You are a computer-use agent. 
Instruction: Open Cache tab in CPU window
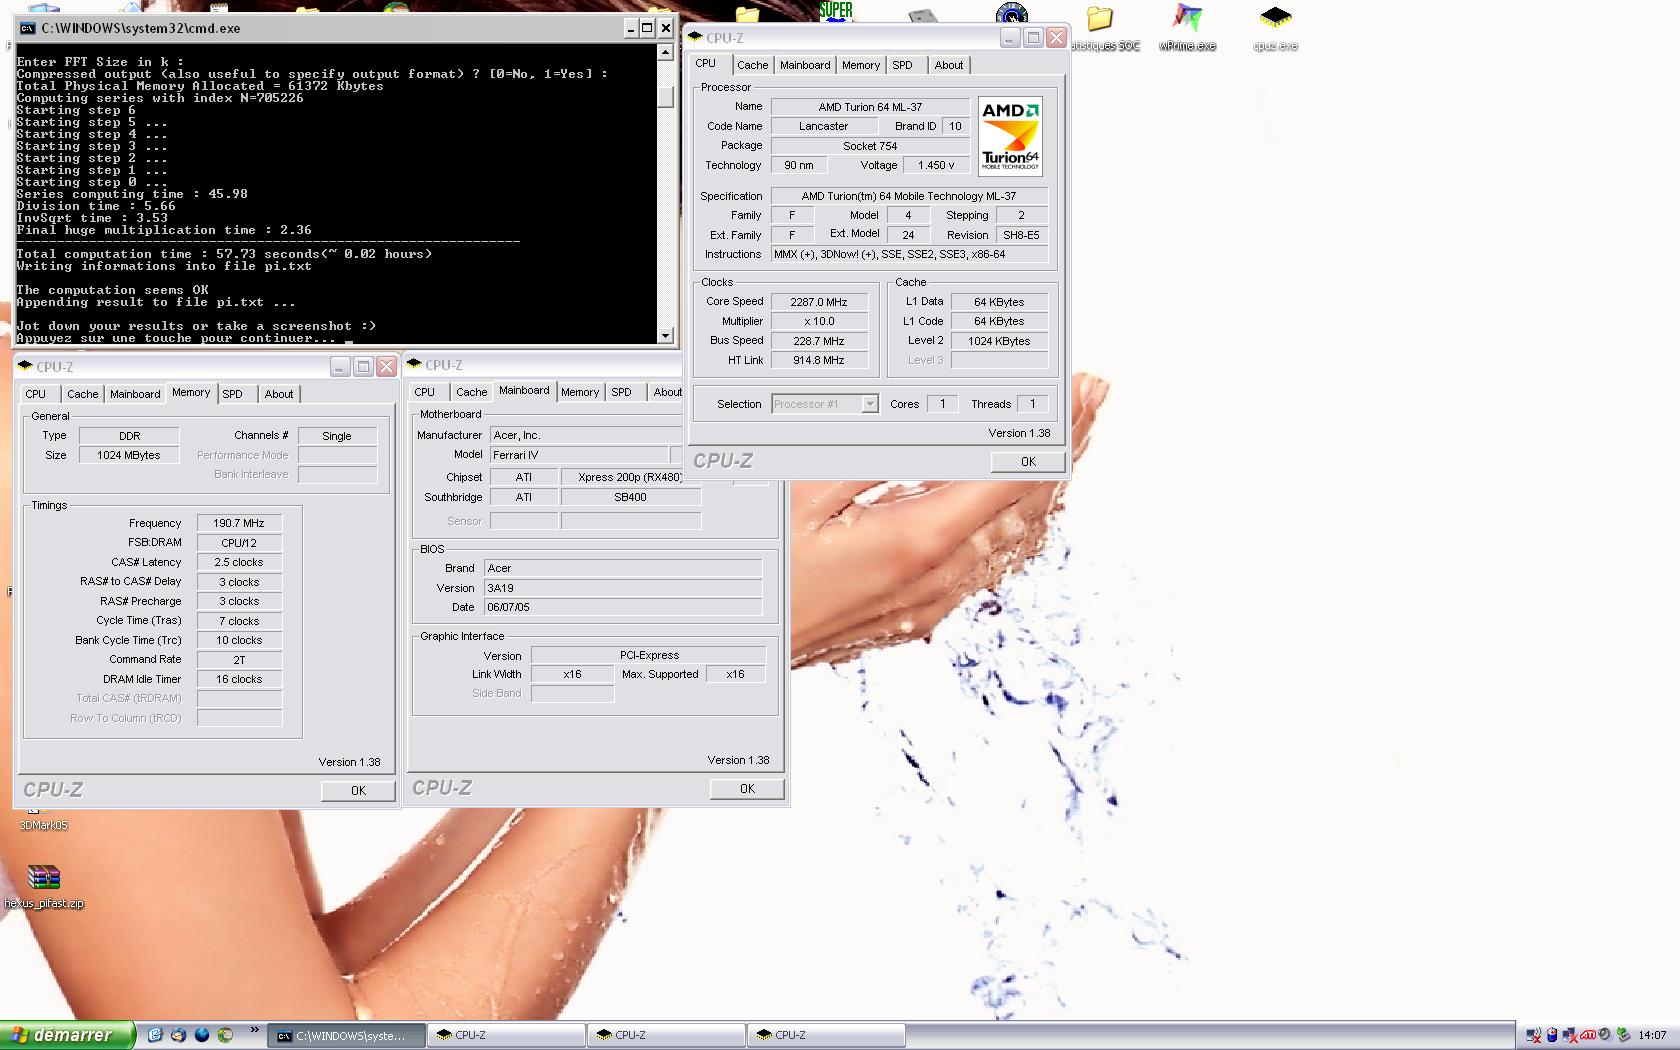(x=752, y=65)
